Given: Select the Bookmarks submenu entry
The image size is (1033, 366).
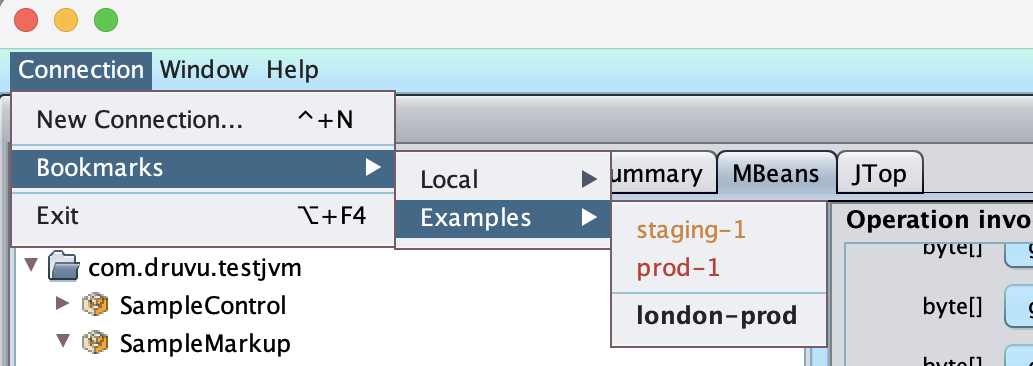Looking at the screenshot, I should [x=203, y=168].
